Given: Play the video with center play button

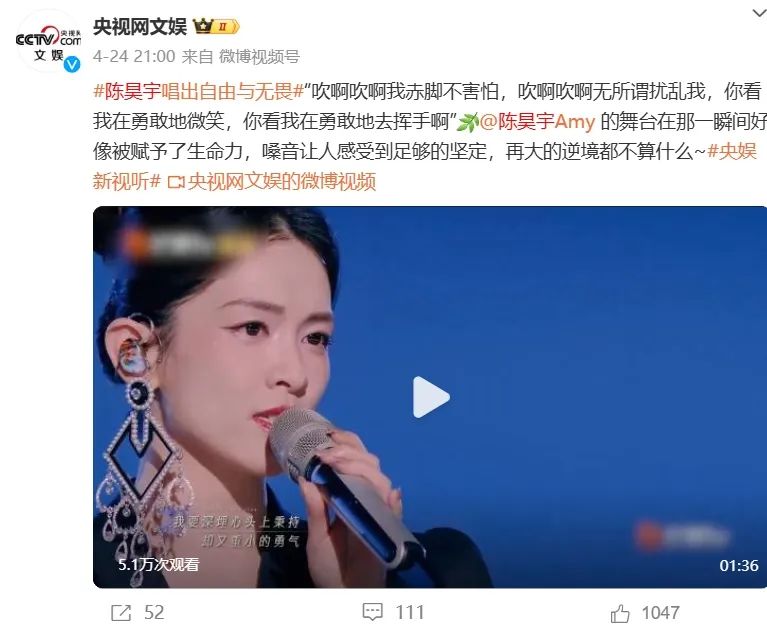Looking at the screenshot, I should 430,397.
